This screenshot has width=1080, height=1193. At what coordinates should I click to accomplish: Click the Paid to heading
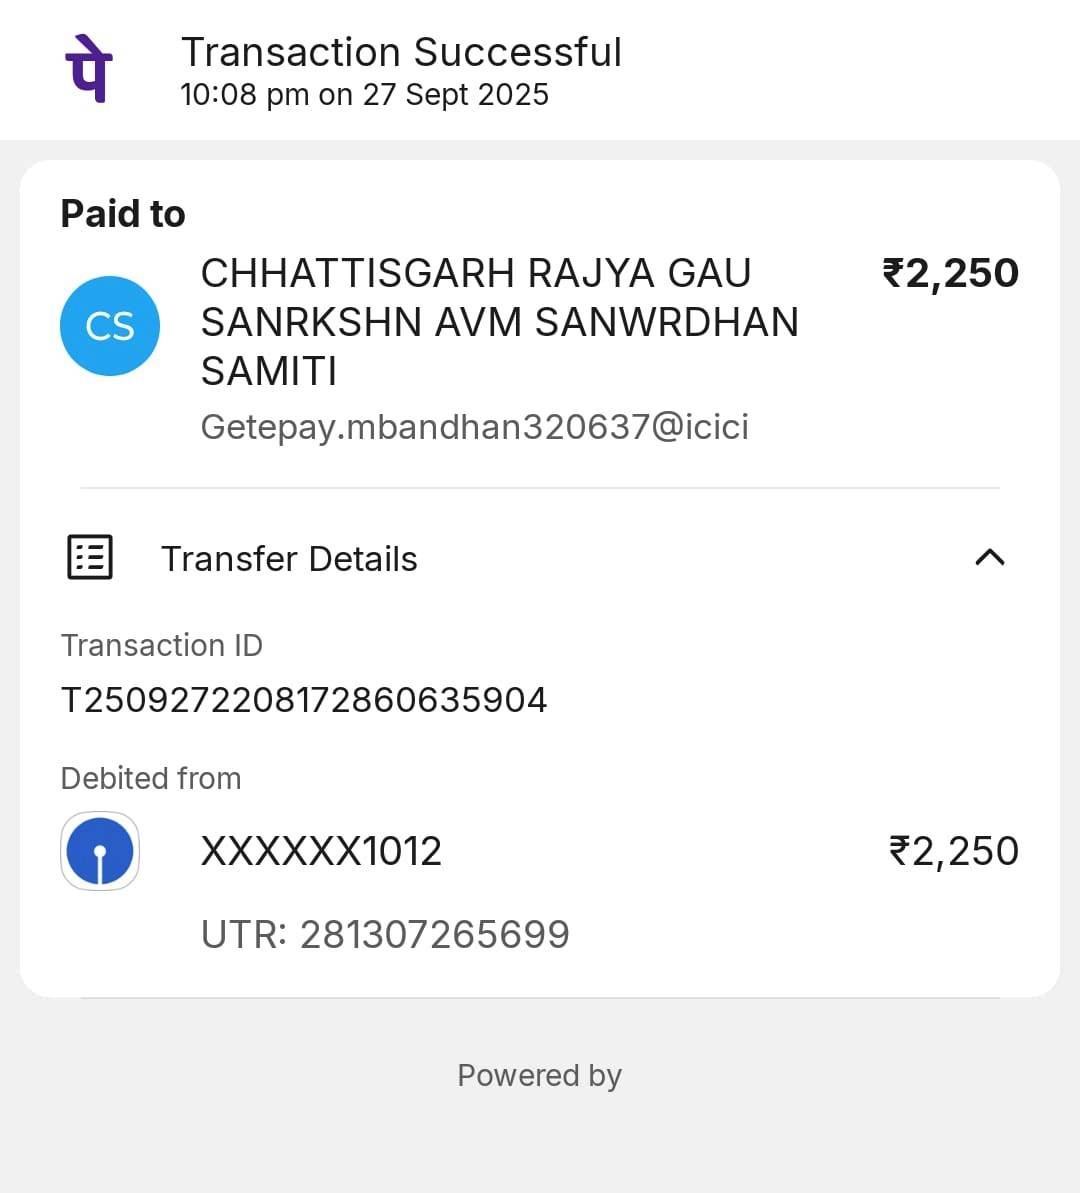tap(123, 214)
